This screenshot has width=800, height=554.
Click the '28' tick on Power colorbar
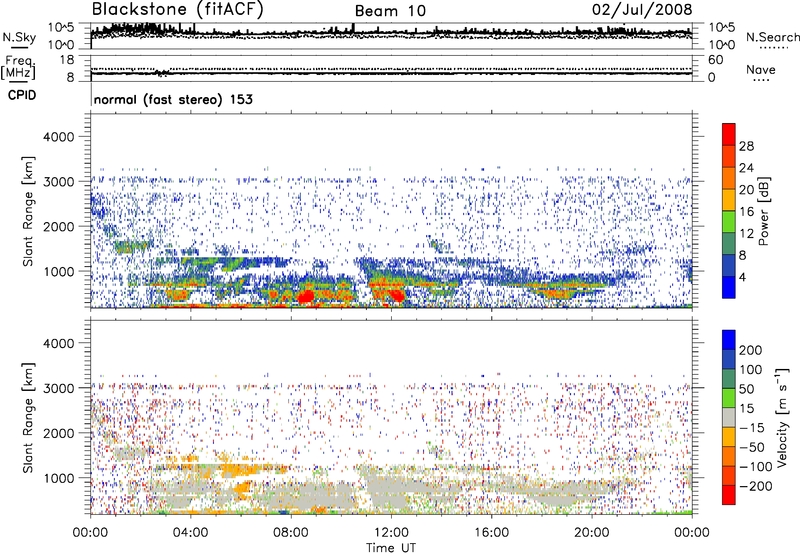[x=746, y=146]
